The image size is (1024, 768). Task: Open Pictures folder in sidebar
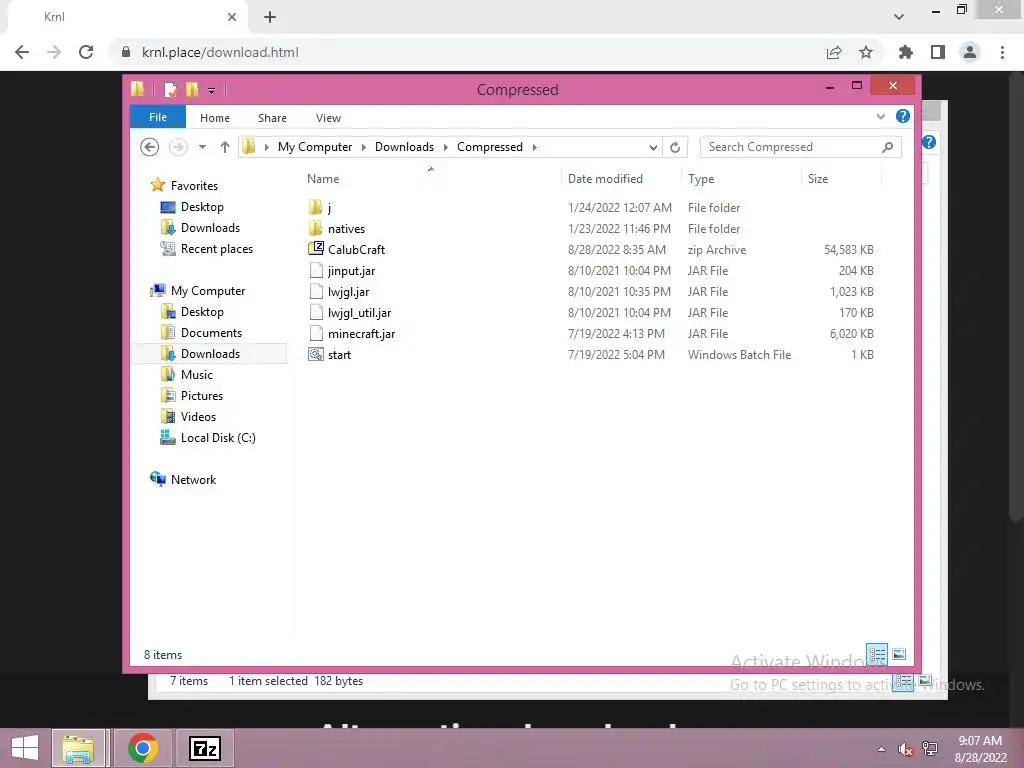(x=201, y=396)
